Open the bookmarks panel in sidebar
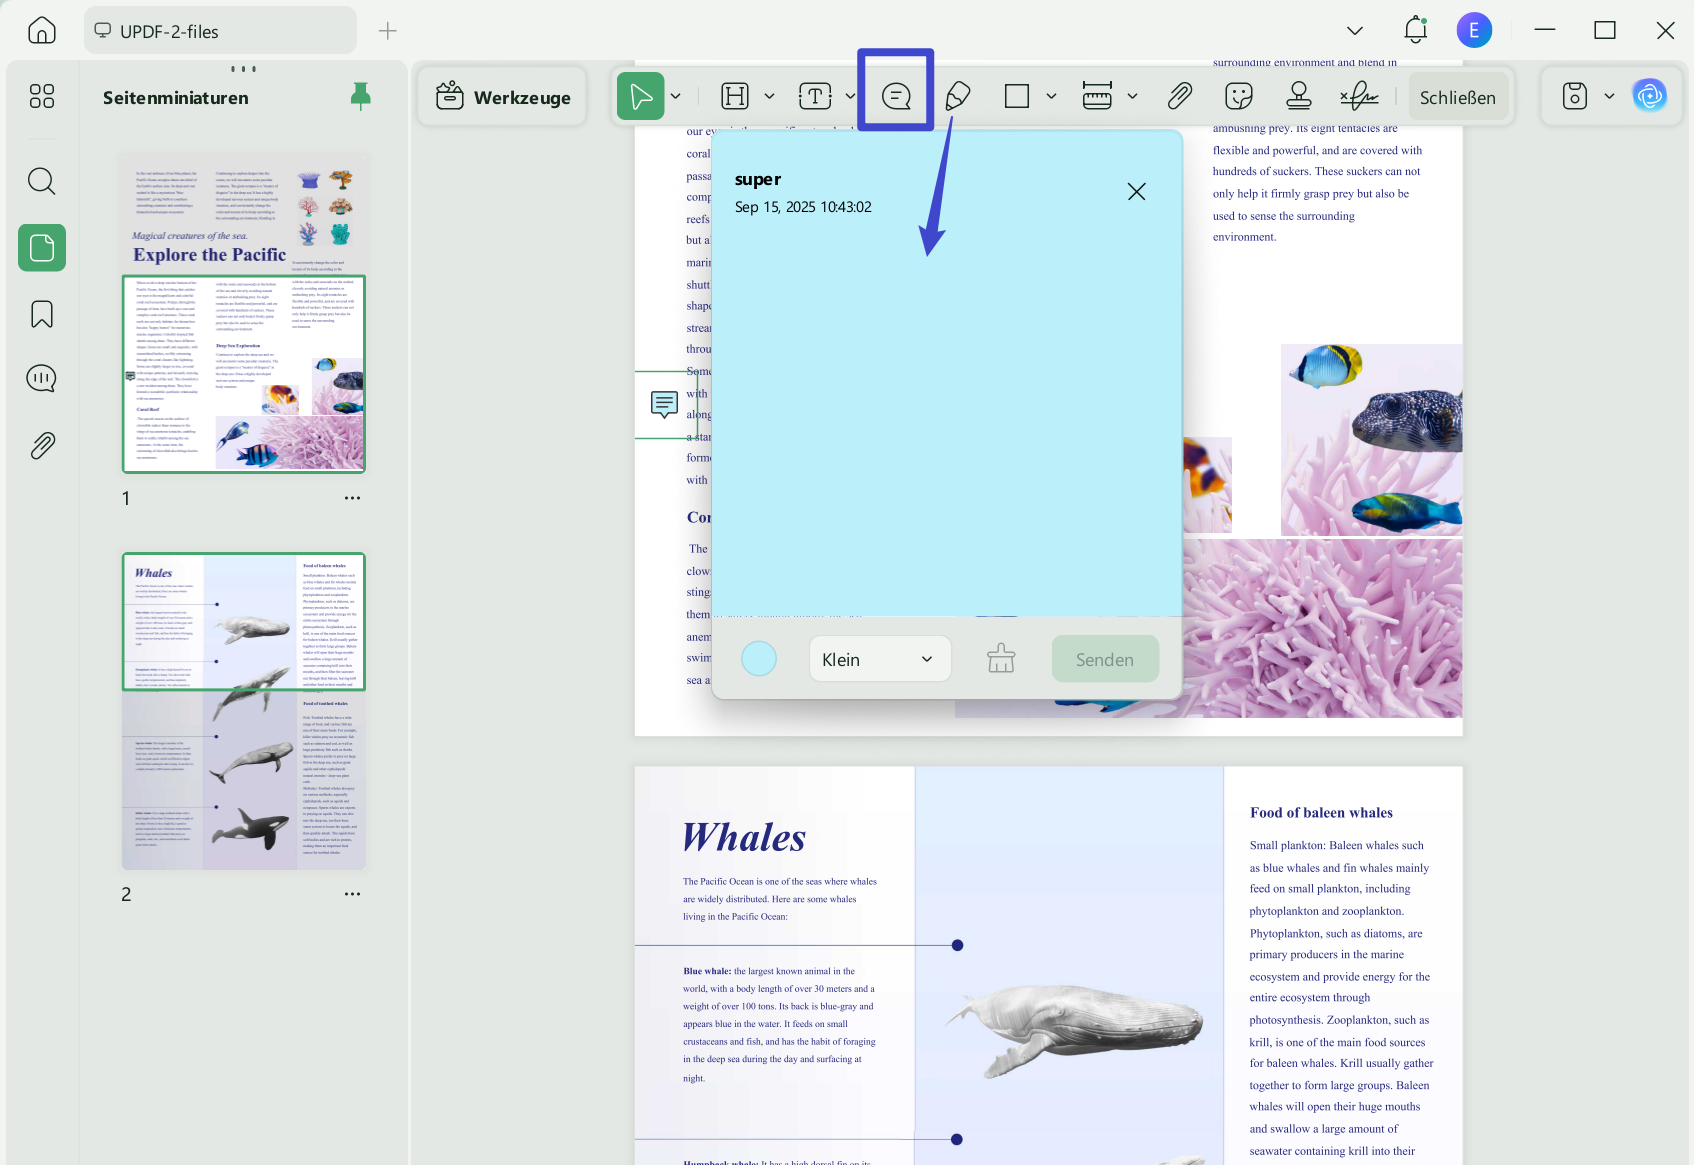Image resolution: width=1694 pixels, height=1165 pixels. tap(42, 314)
